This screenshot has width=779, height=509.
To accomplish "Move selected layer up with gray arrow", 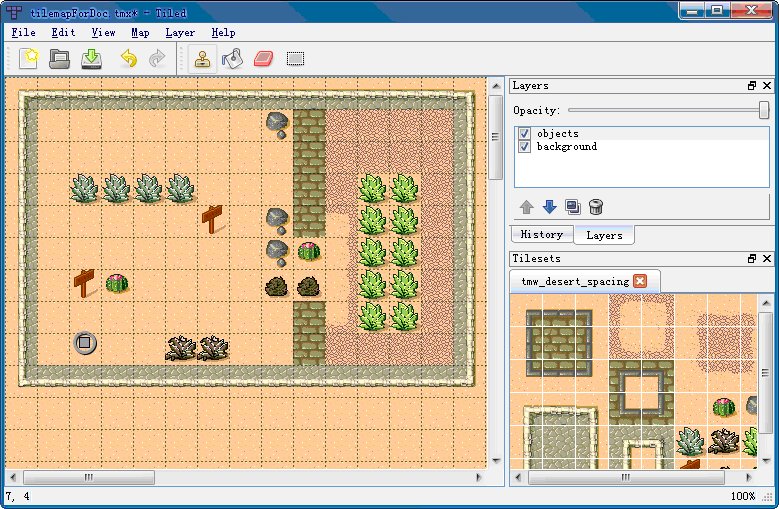I will pyautogui.click(x=526, y=207).
